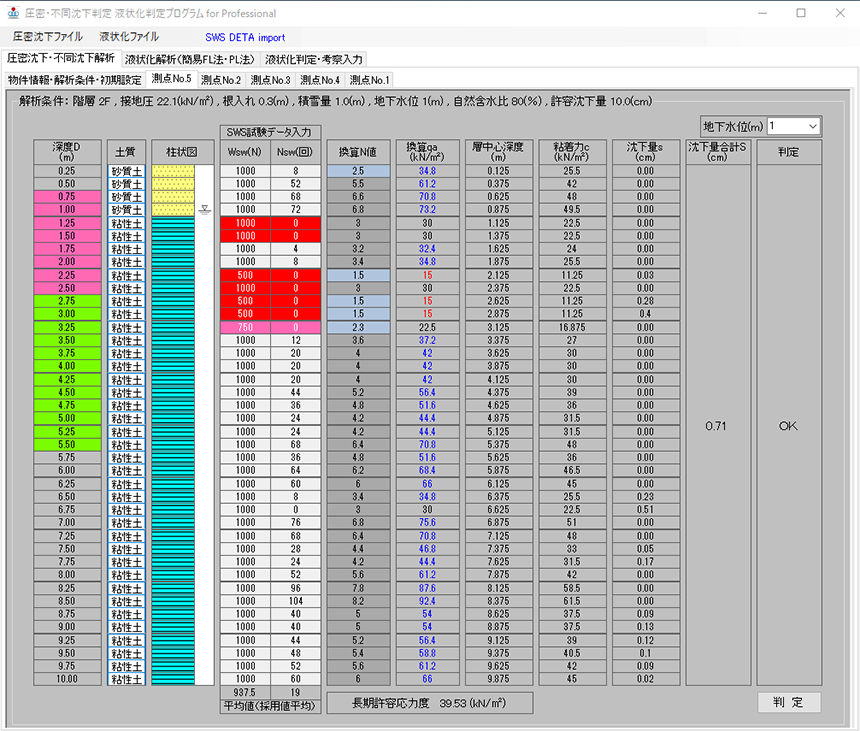Click the pink depth cell 0.75
860x731 pixels.
[67, 196]
